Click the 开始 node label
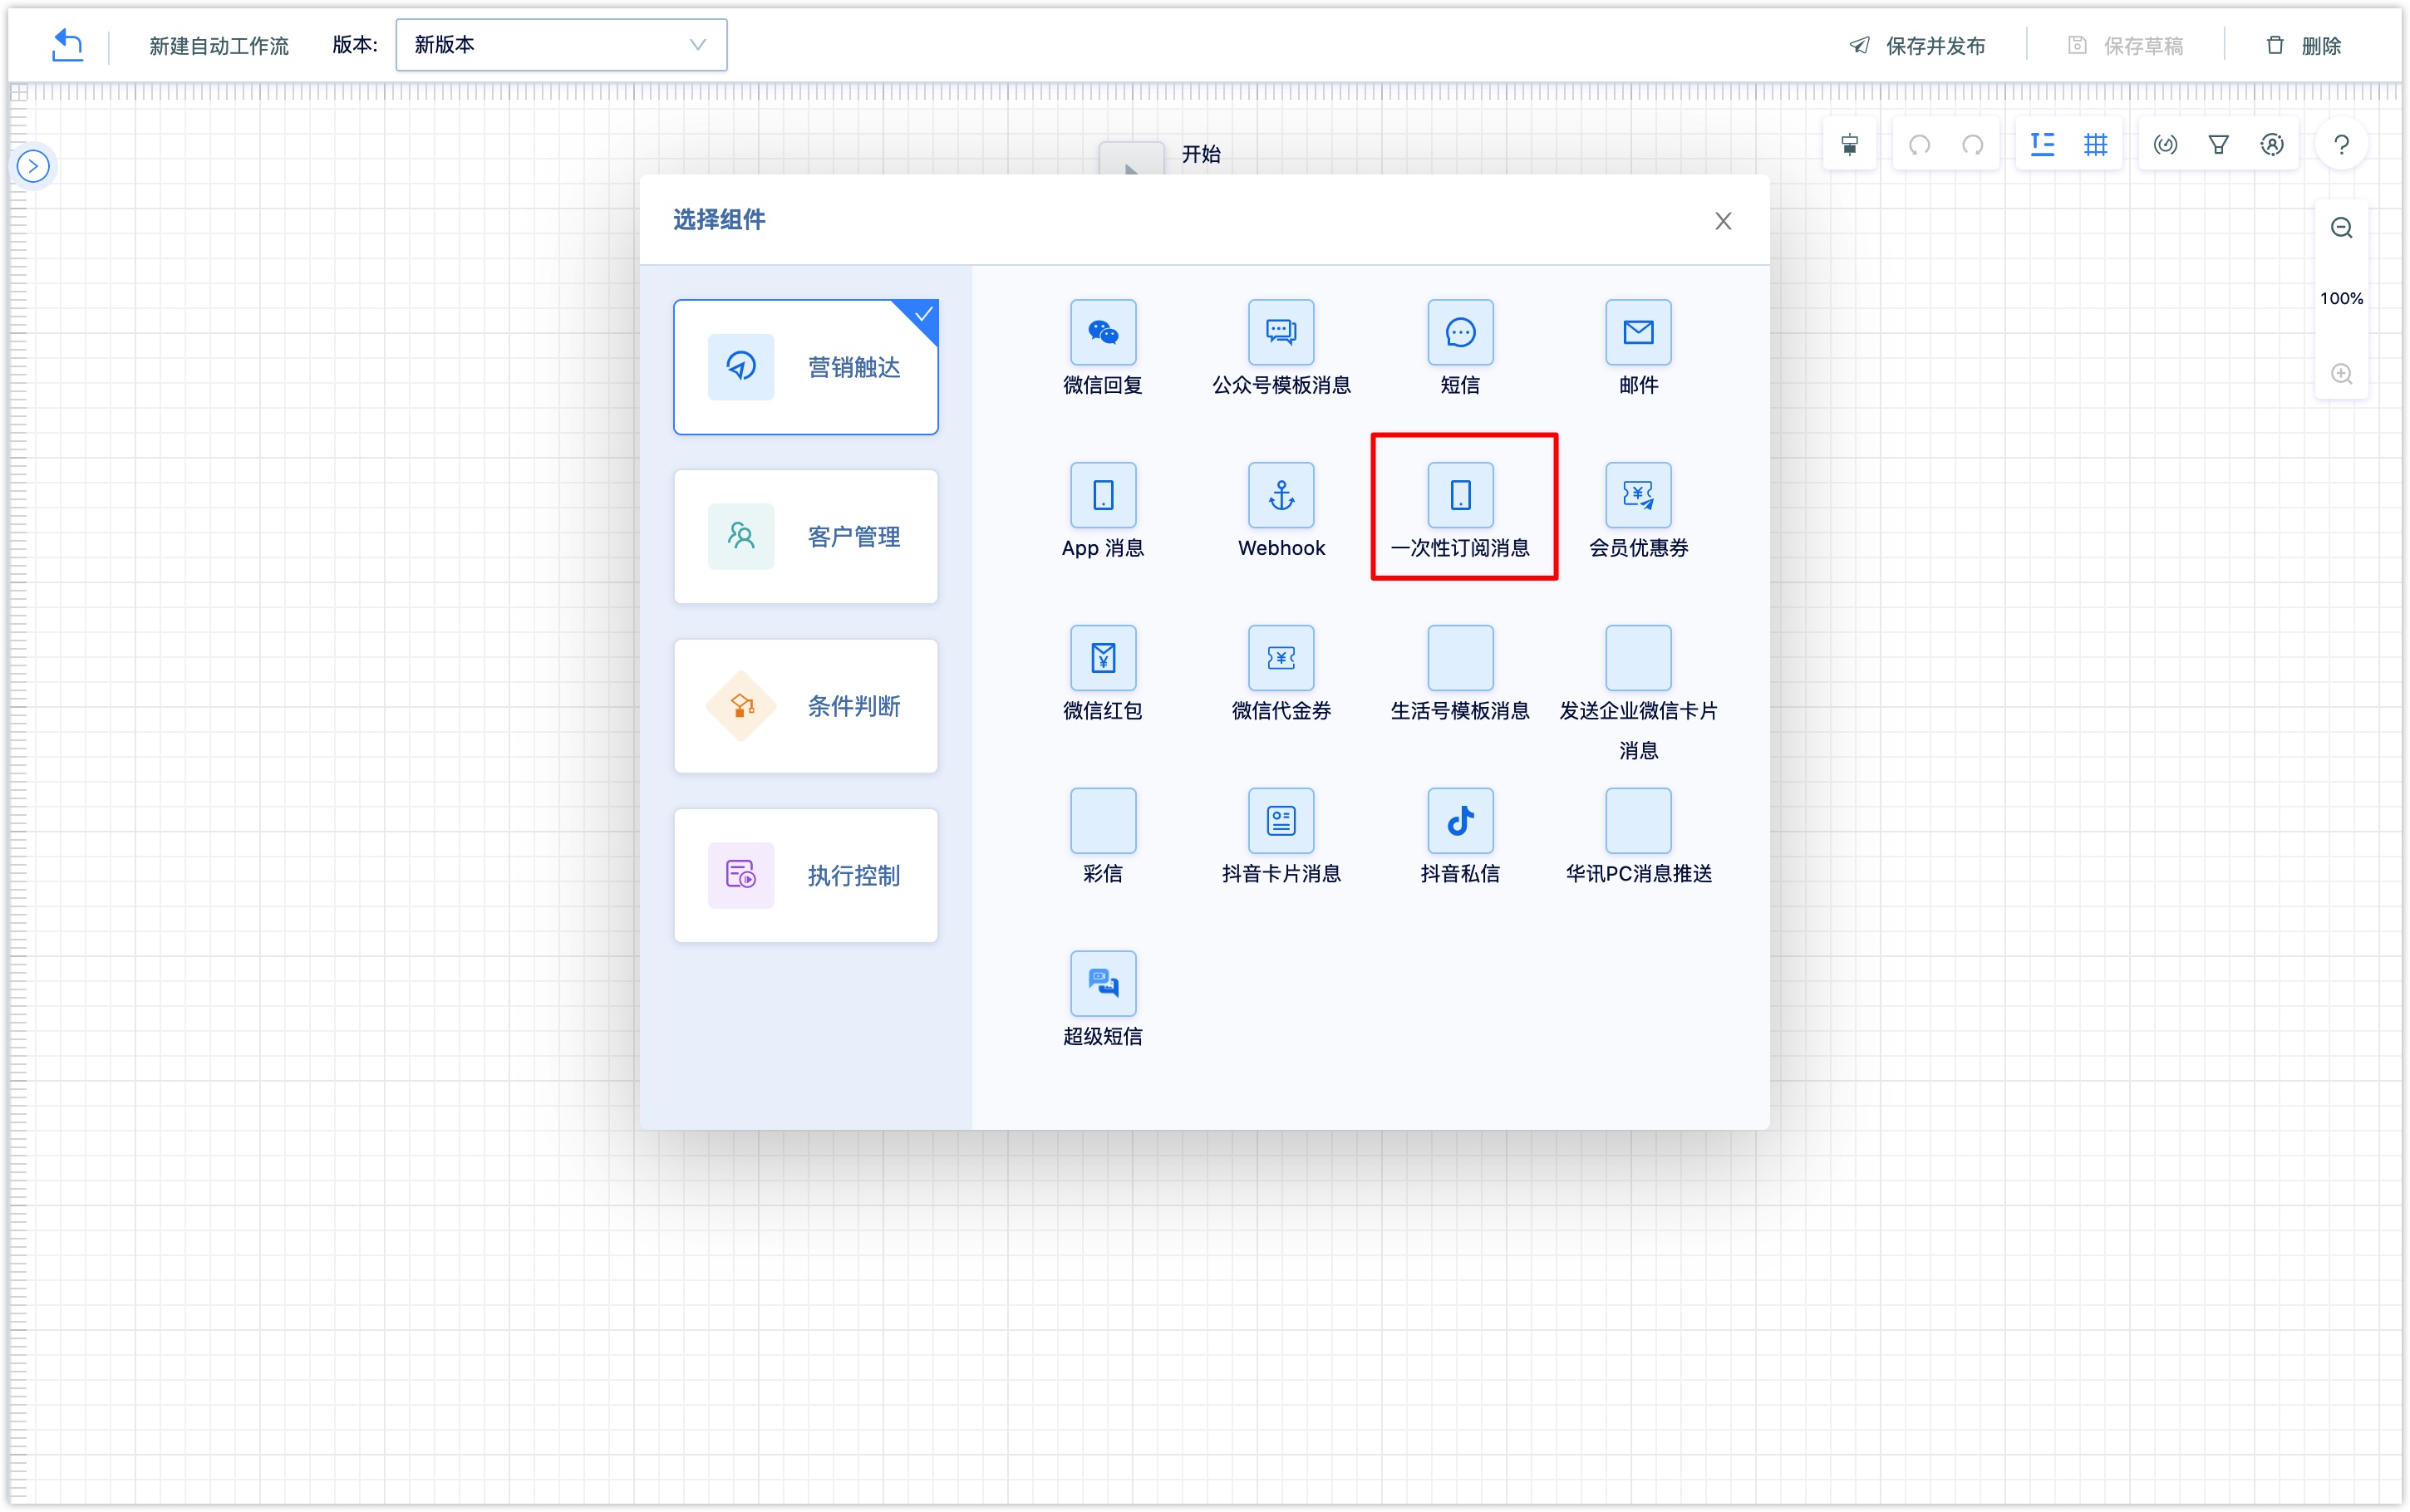Viewport: 2410px width, 1512px height. coord(1201,154)
